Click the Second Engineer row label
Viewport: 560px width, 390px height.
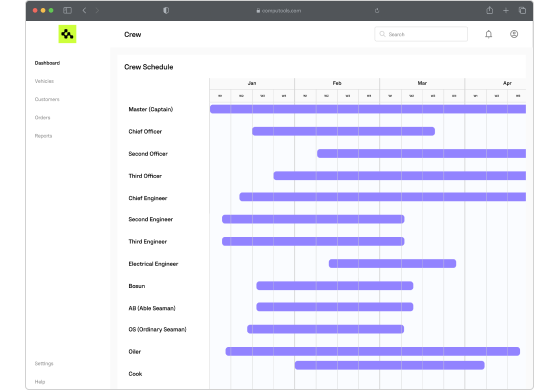[151, 219]
